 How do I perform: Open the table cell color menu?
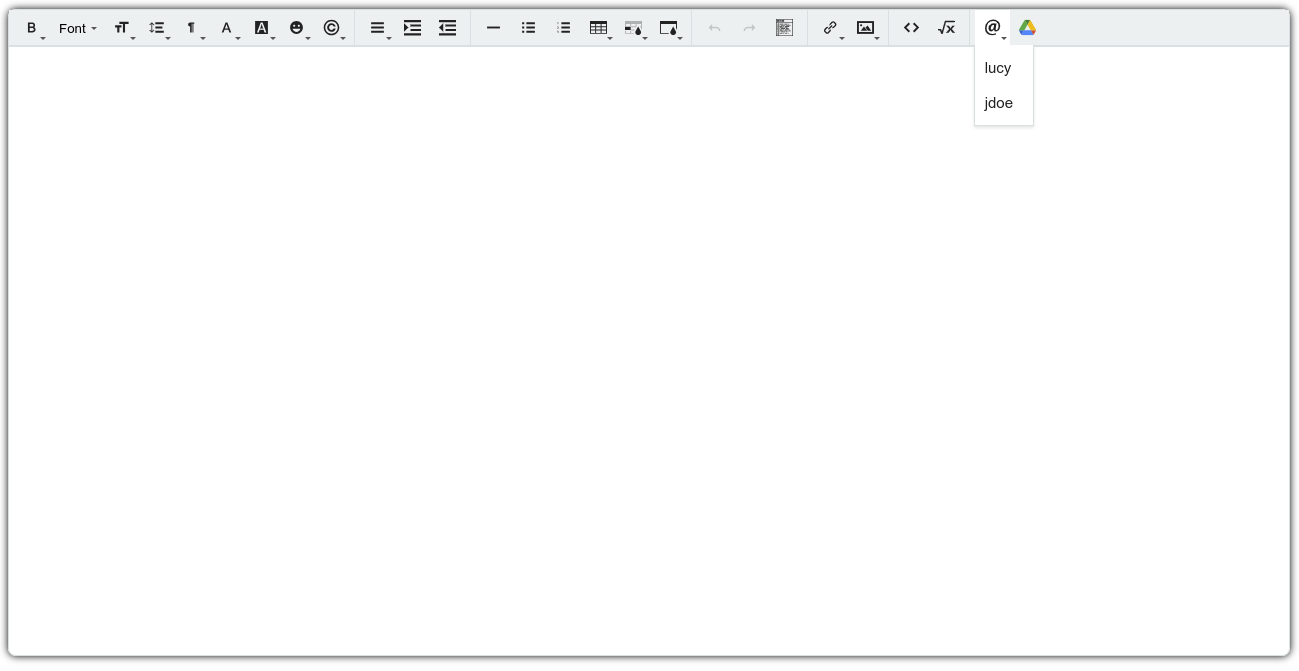pos(635,28)
